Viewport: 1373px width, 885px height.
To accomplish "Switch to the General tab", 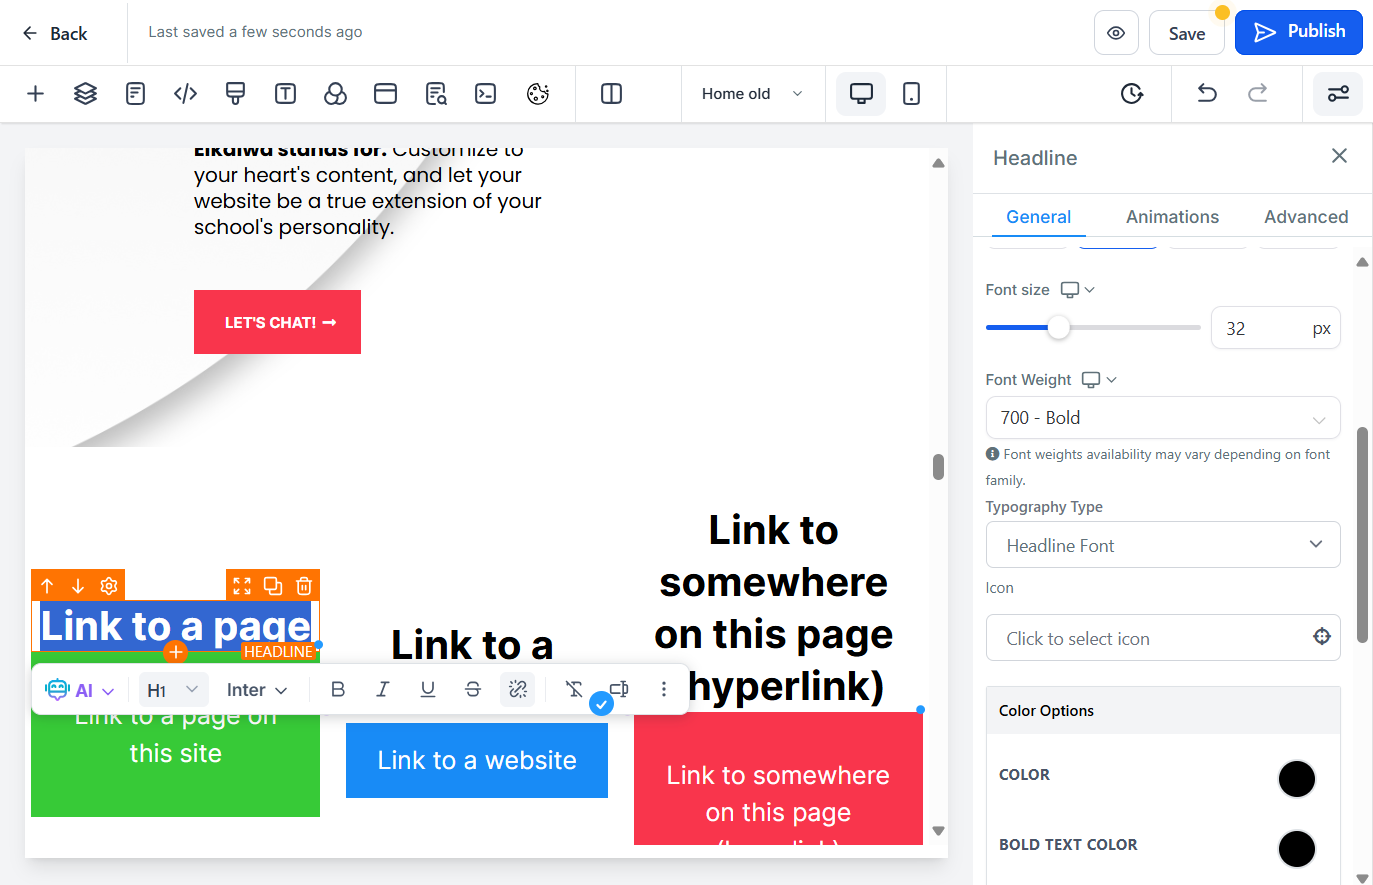I will 1038,217.
